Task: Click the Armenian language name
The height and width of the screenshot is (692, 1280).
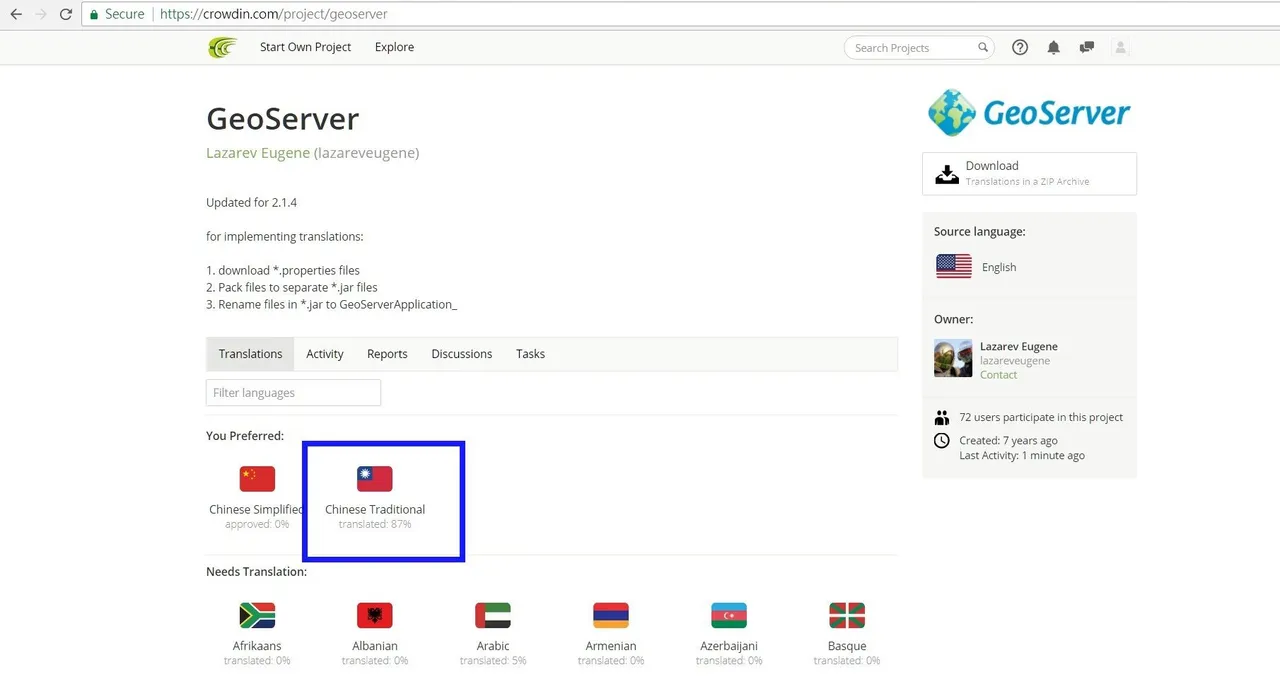Action: click(x=611, y=646)
